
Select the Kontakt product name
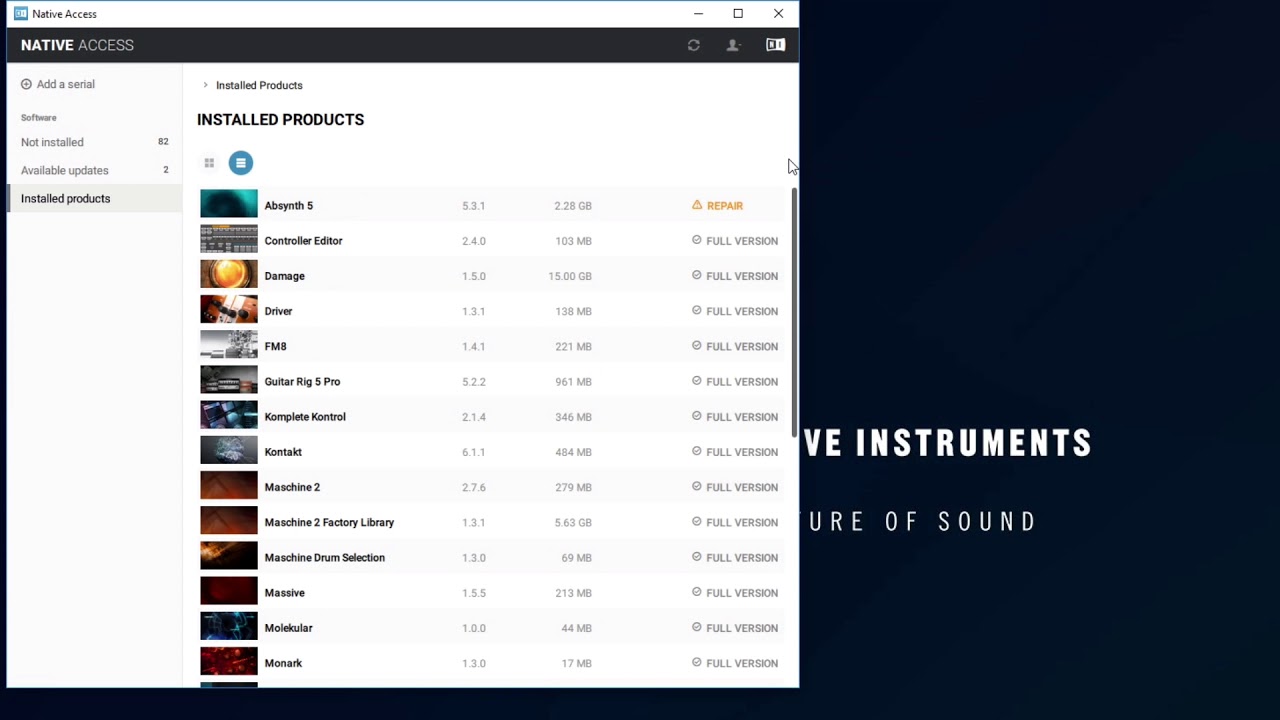(x=283, y=452)
